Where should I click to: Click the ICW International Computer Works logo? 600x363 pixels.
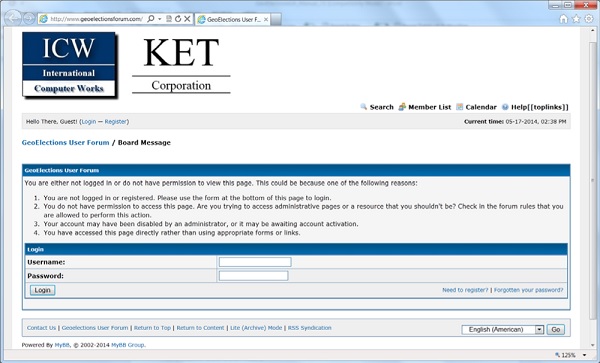(x=69, y=65)
